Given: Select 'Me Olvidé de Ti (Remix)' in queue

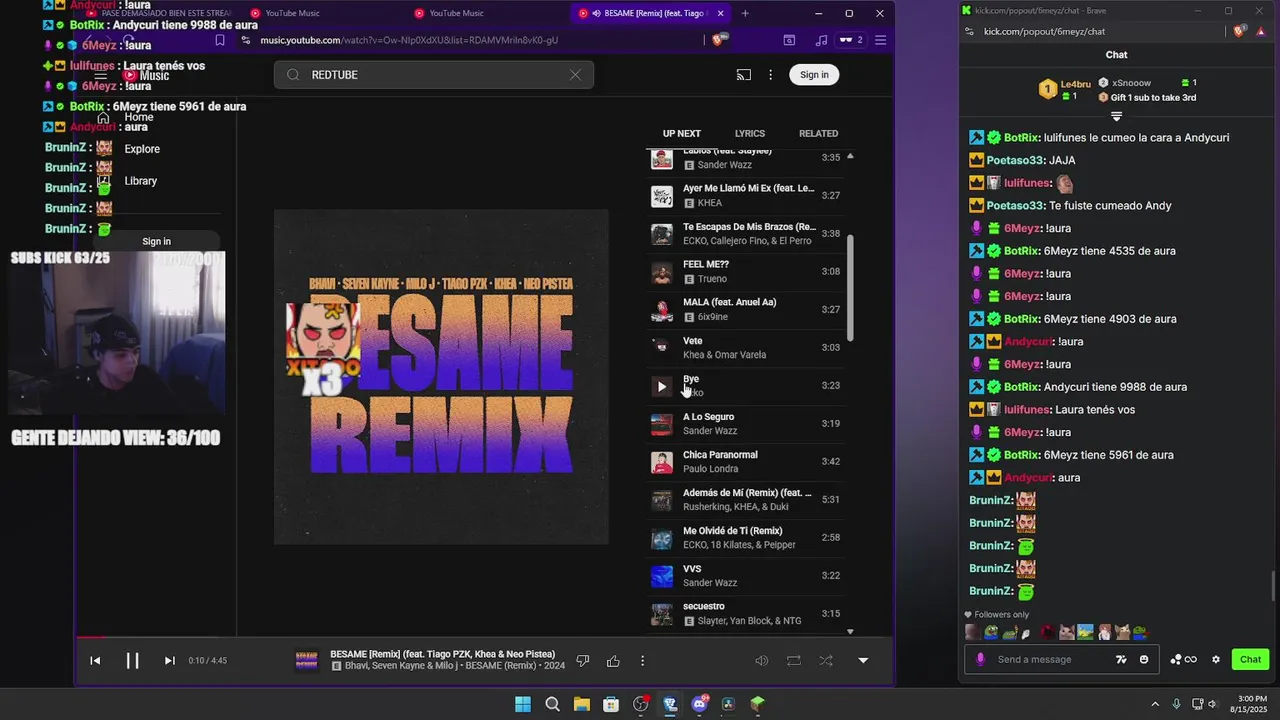Looking at the screenshot, I should click(x=745, y=537).
